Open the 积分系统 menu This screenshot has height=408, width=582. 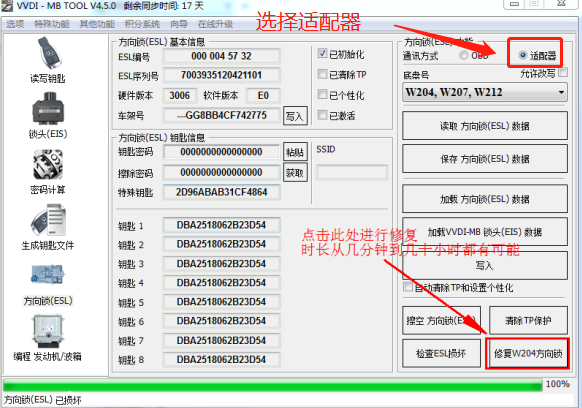click(142, 24)
